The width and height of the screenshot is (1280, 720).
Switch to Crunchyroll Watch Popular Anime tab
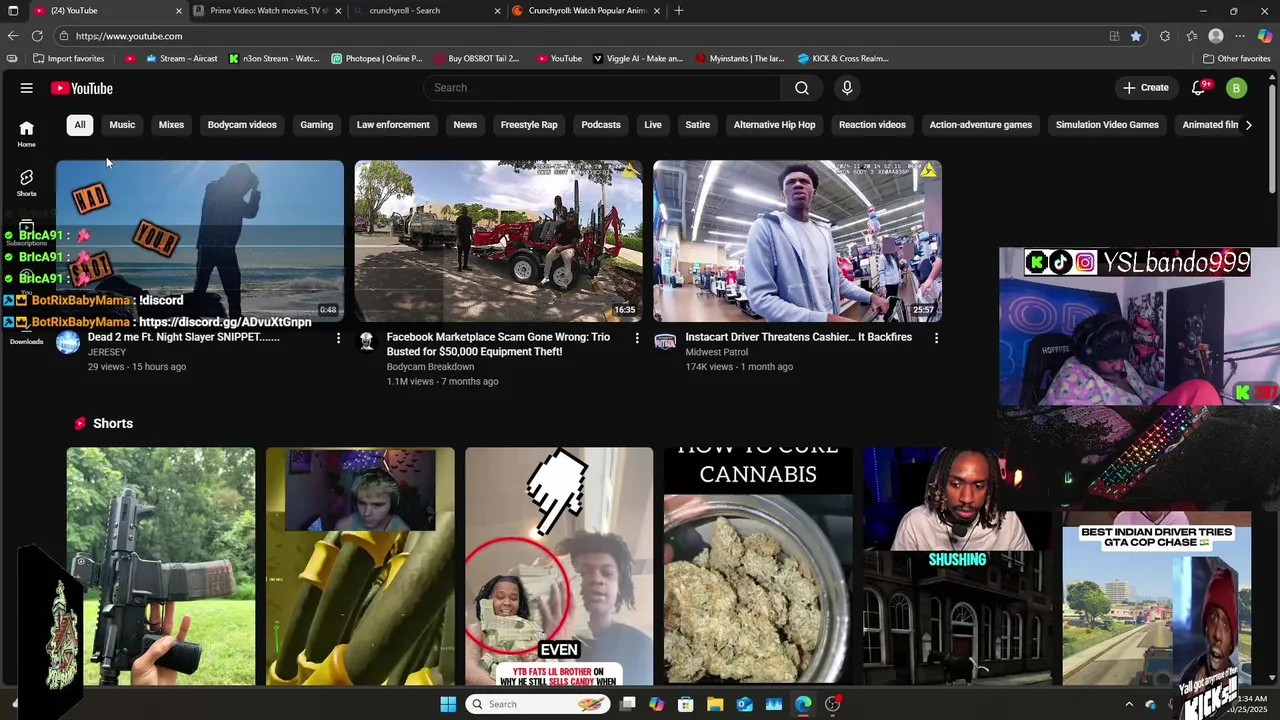point(585,11)
